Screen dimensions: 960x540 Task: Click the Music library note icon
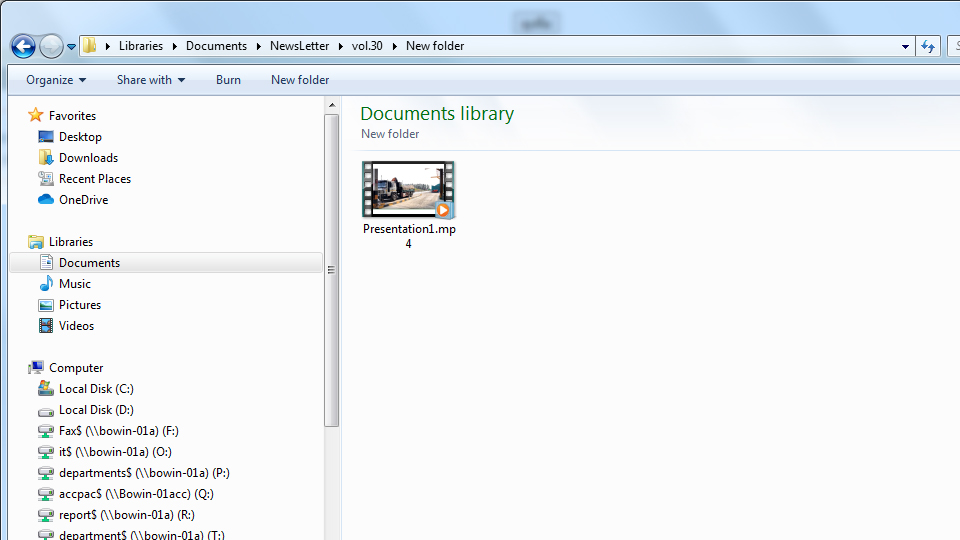46,284
